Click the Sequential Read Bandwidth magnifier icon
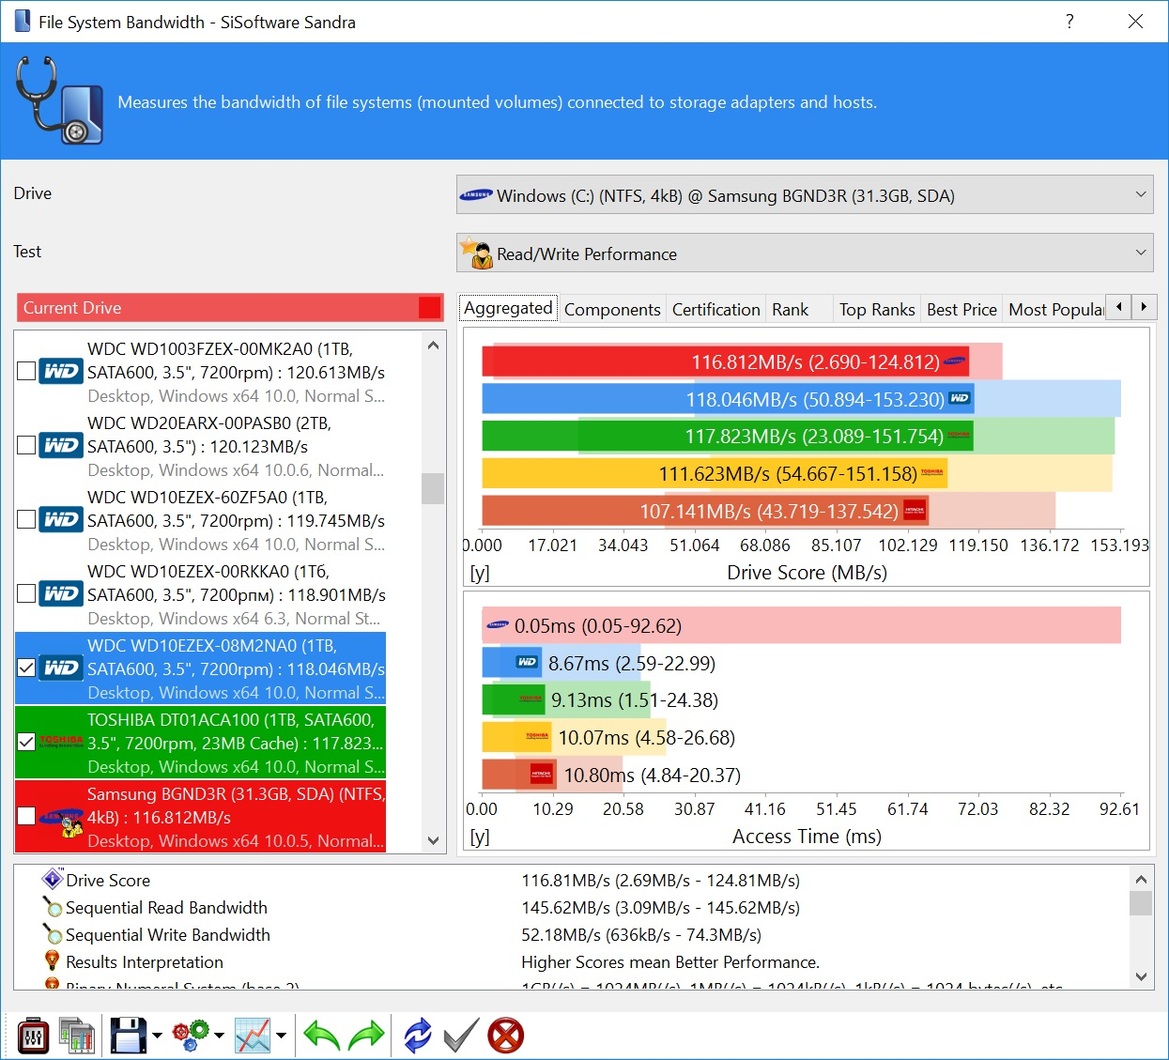The width and height of the screenshot is (1169, 1060). point(52,906)
